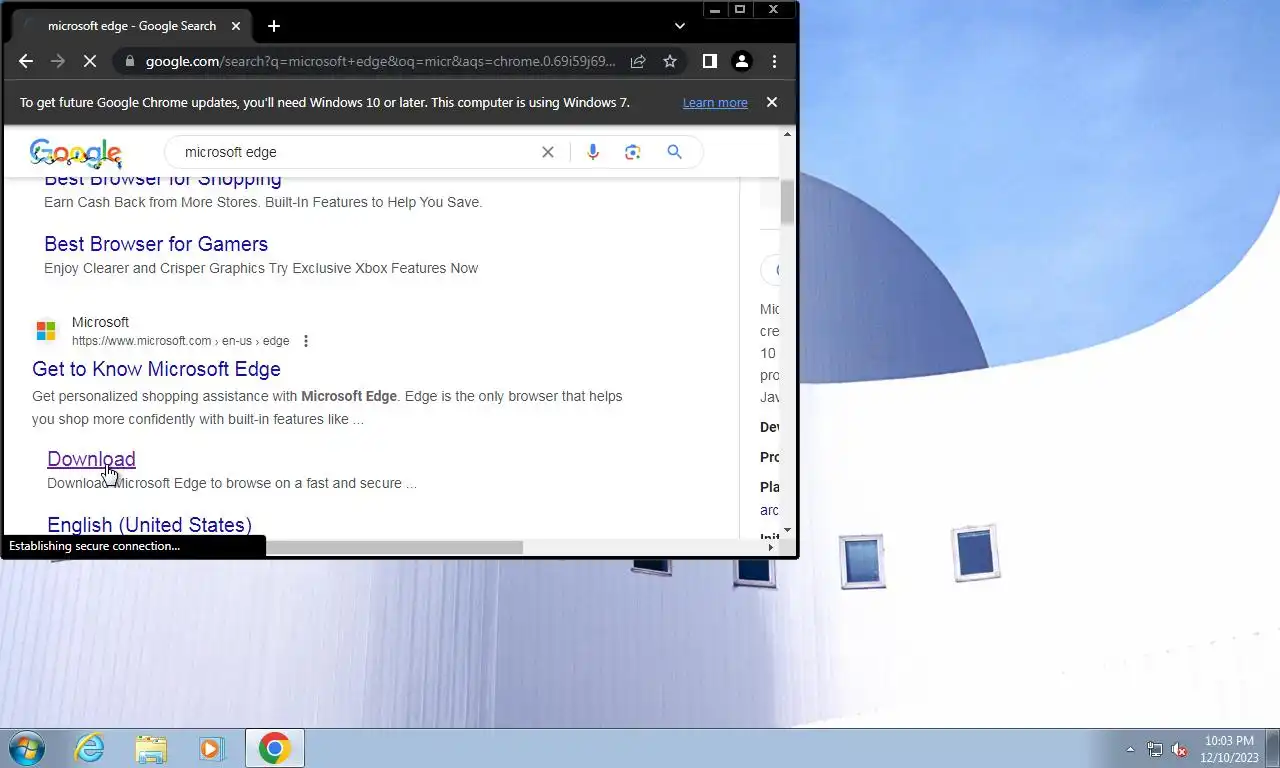This screenshot has width=1280, height=768.
Task: Open more options for Microsoft result
Action: [306, 341]
